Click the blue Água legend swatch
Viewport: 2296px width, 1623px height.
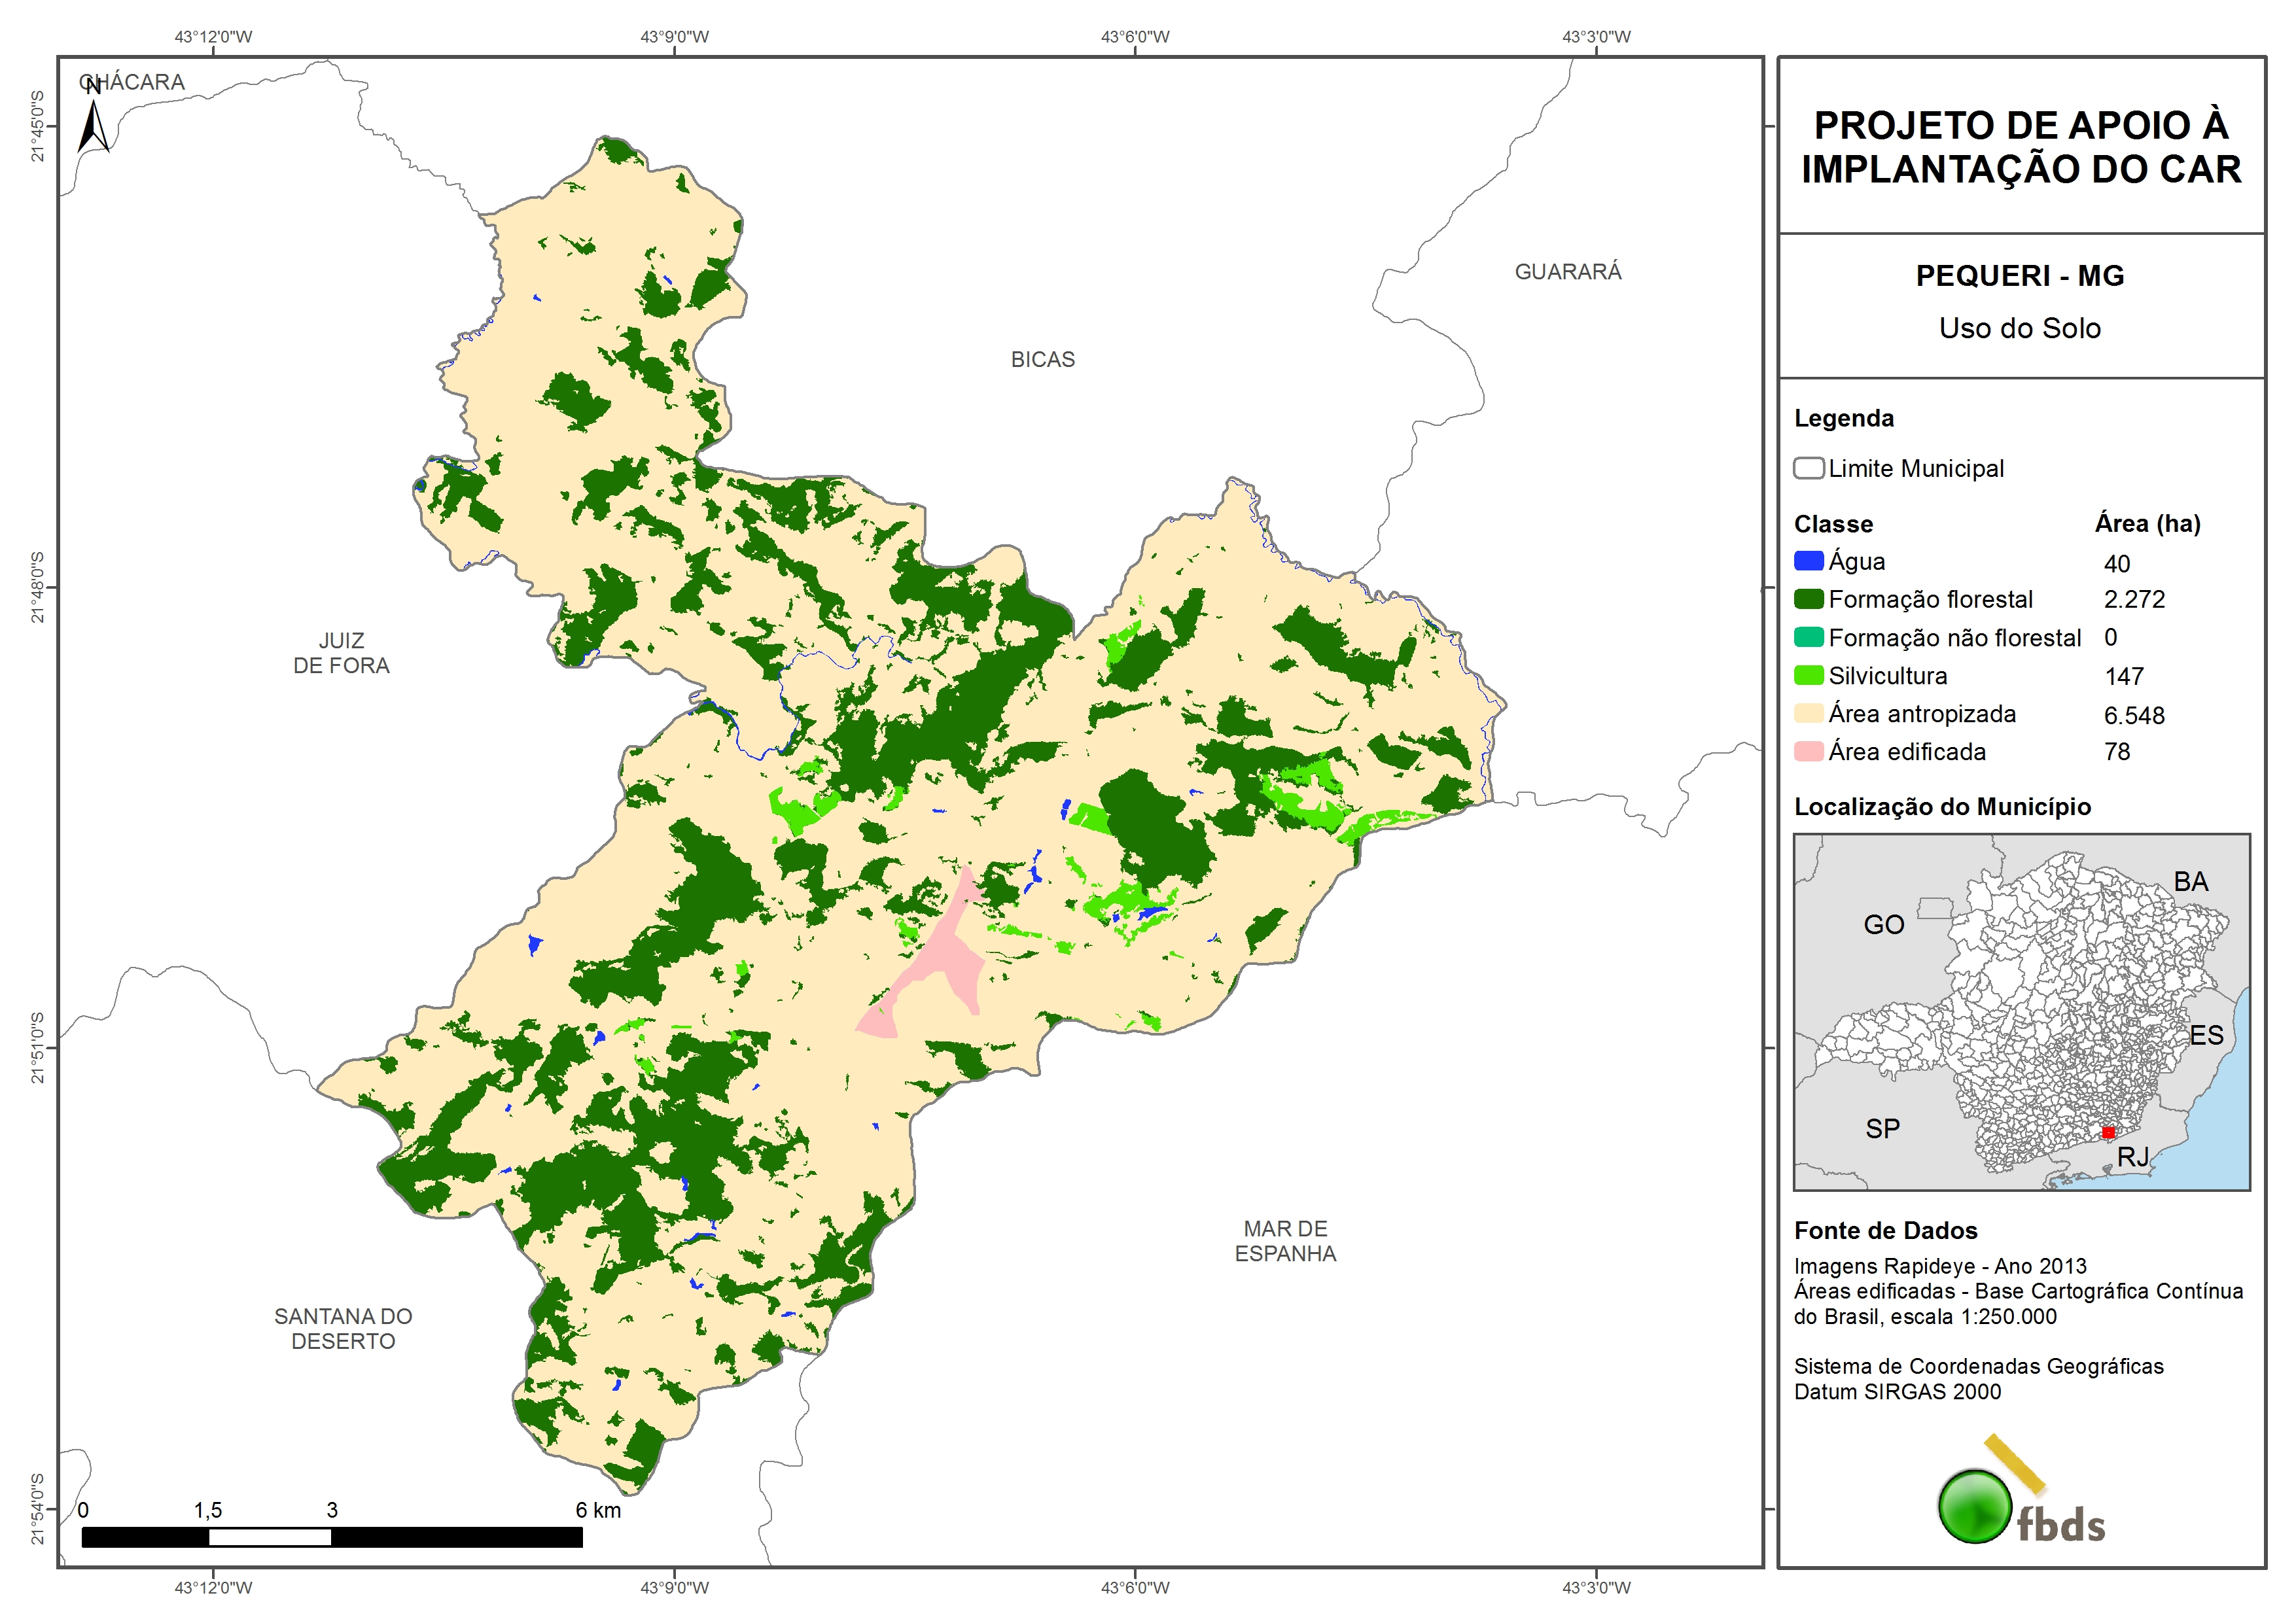[1808, 561]
